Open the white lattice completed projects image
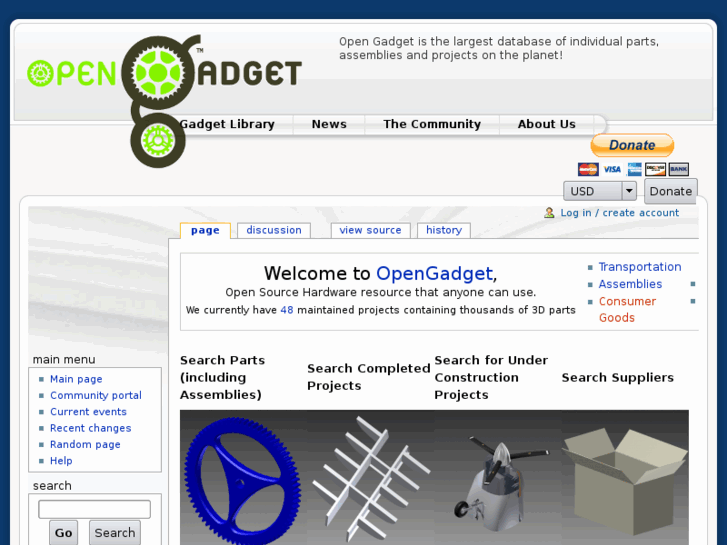This screenshot has height=545, width=727. 370,478
